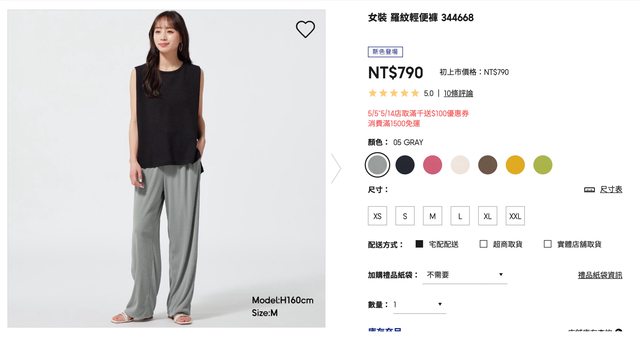Open the size chart ruler icon
Viewport: 640px width, 360px height.
point(589,190)
